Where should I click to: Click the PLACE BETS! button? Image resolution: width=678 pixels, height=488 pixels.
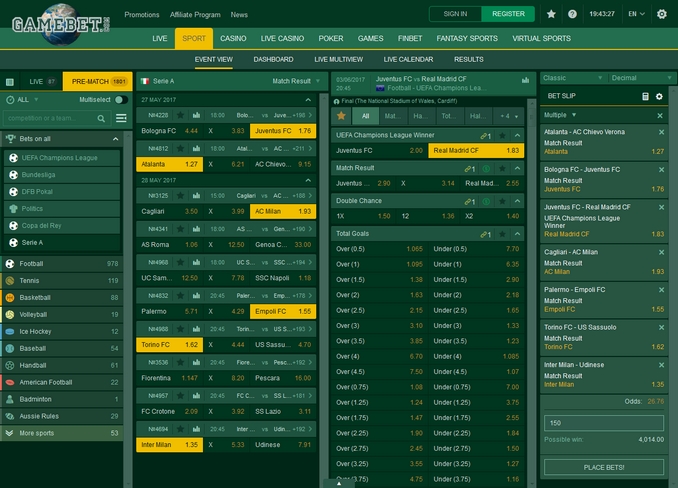click(x=604, y=467)
